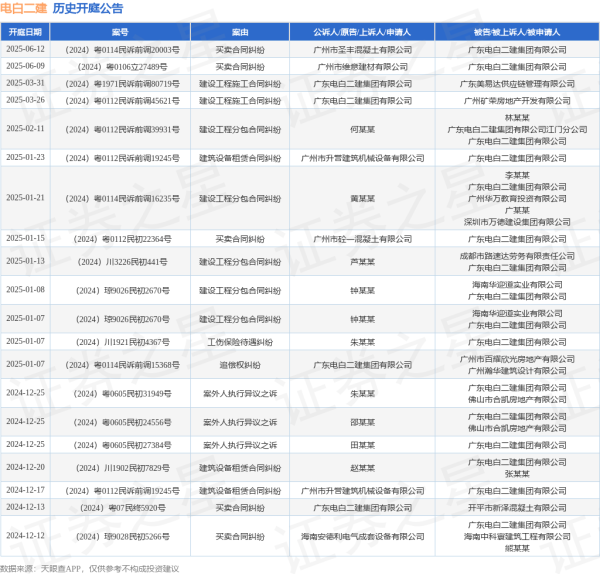
Task: Click the '公诉人/原告/上诉人/申请人' column header
Action: [362, 32]
